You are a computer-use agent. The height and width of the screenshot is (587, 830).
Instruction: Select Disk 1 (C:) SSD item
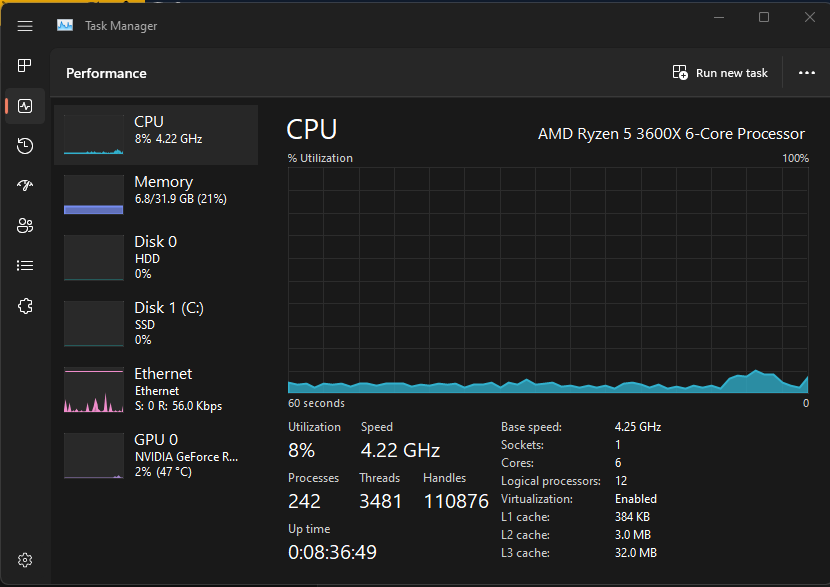pyautogui.click(x=156, y=323)
